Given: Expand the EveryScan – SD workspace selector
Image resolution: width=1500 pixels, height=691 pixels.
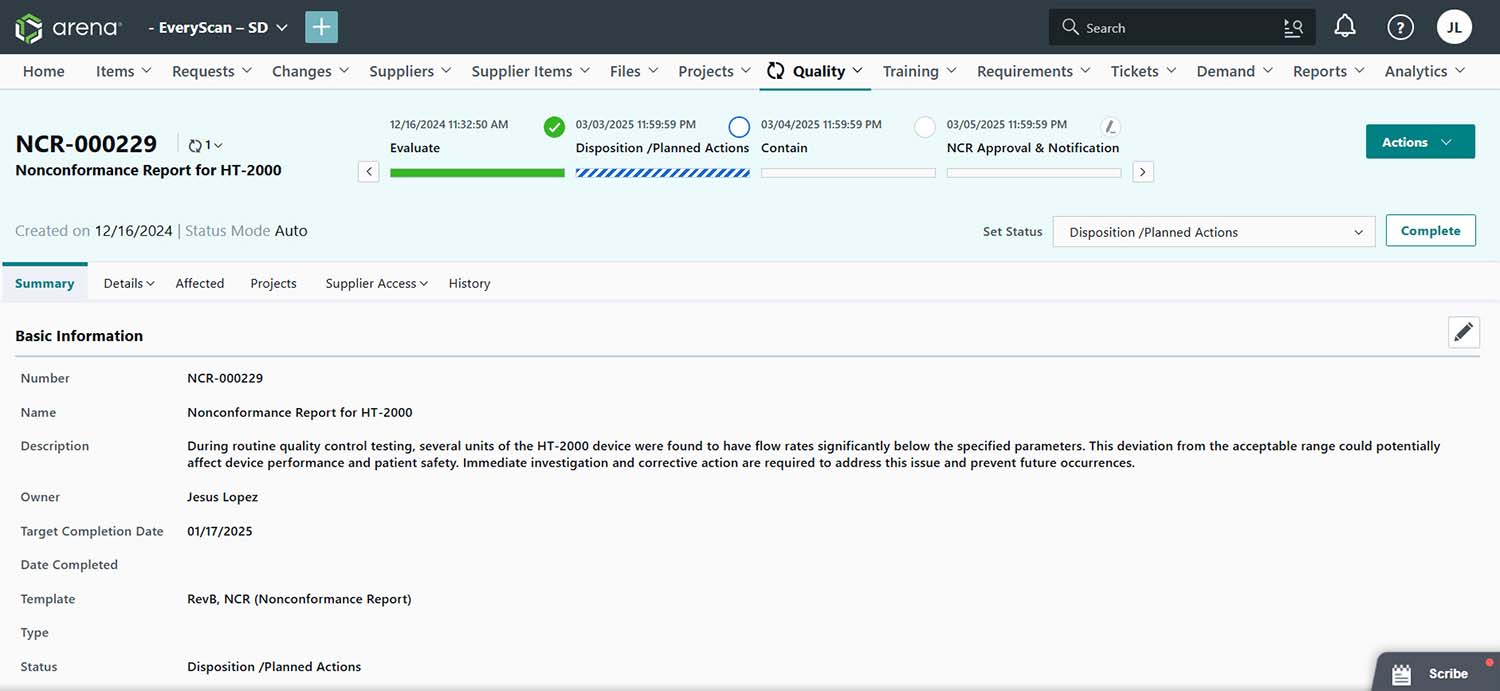Looking at the screenshot, I should point(217,28).
